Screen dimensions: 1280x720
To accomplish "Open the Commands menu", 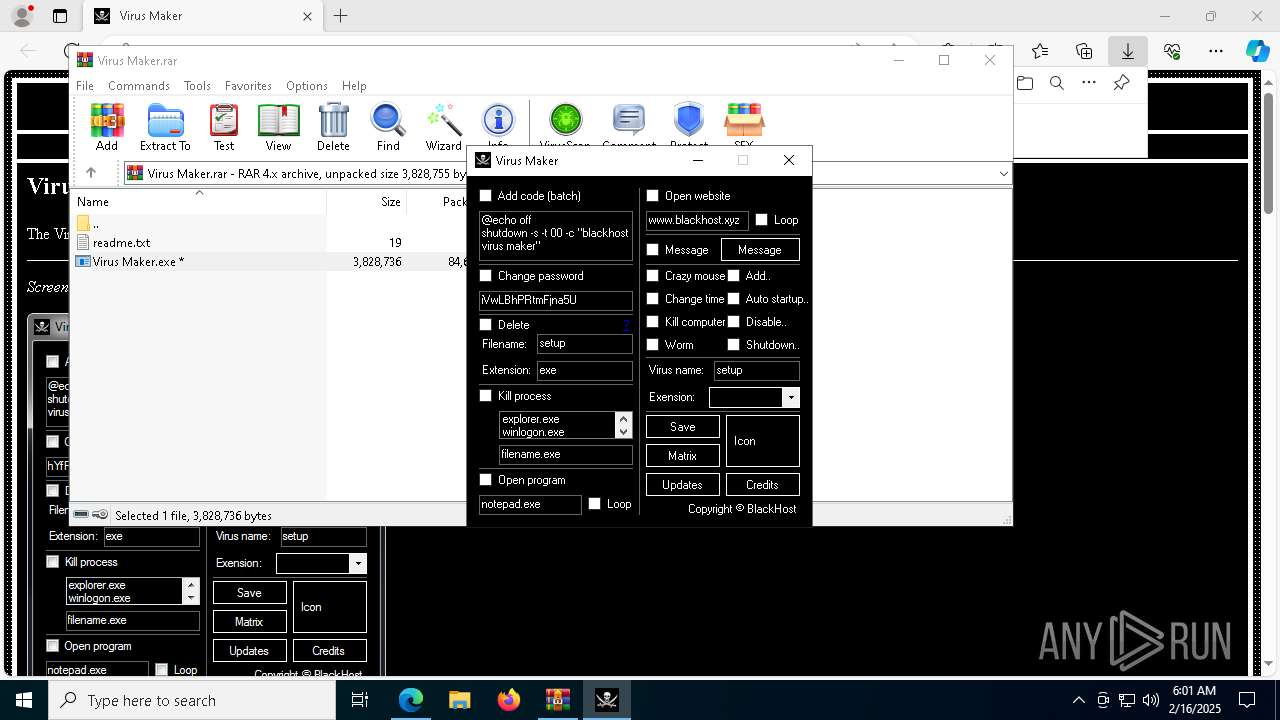I will (139, 86).
